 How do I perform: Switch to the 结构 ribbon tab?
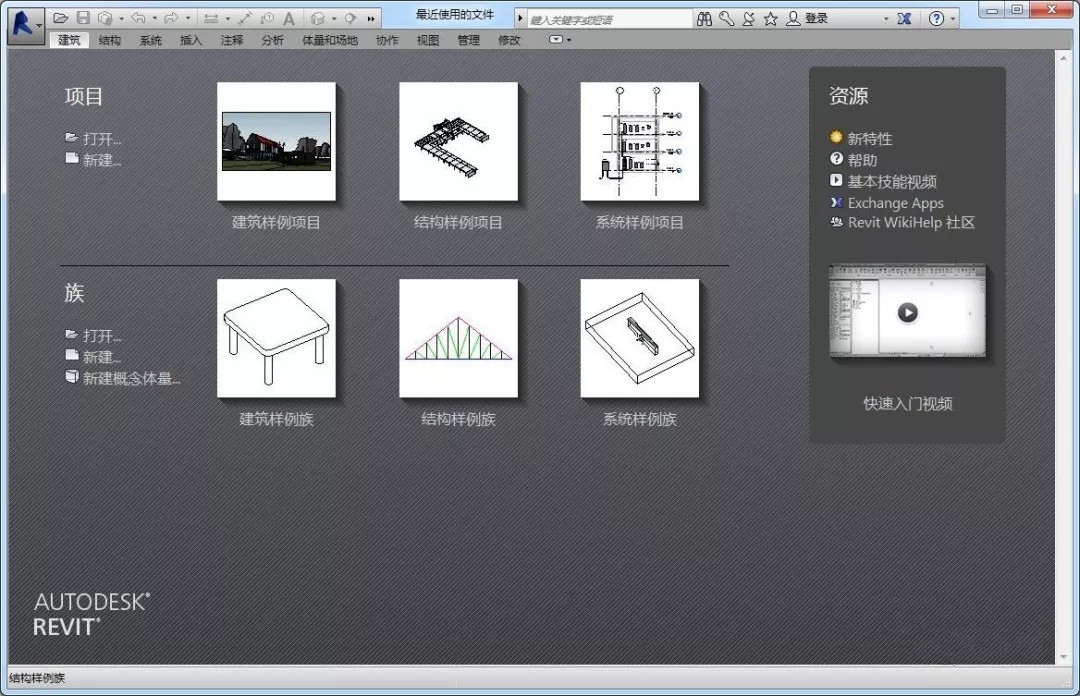pos(110,41)
